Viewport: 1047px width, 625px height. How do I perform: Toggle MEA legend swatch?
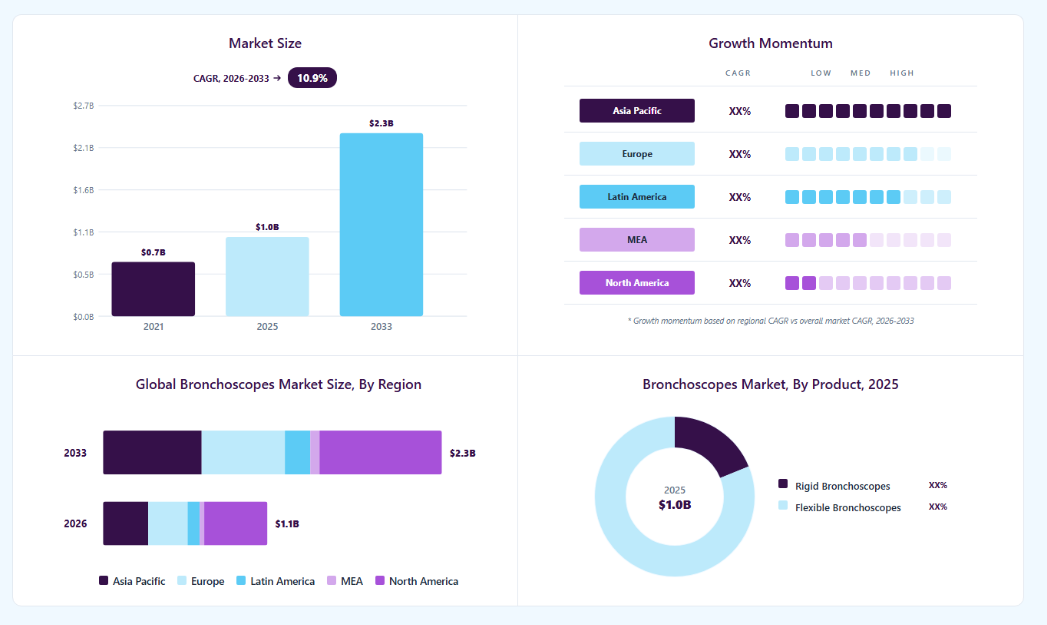(x=331, y=581)
